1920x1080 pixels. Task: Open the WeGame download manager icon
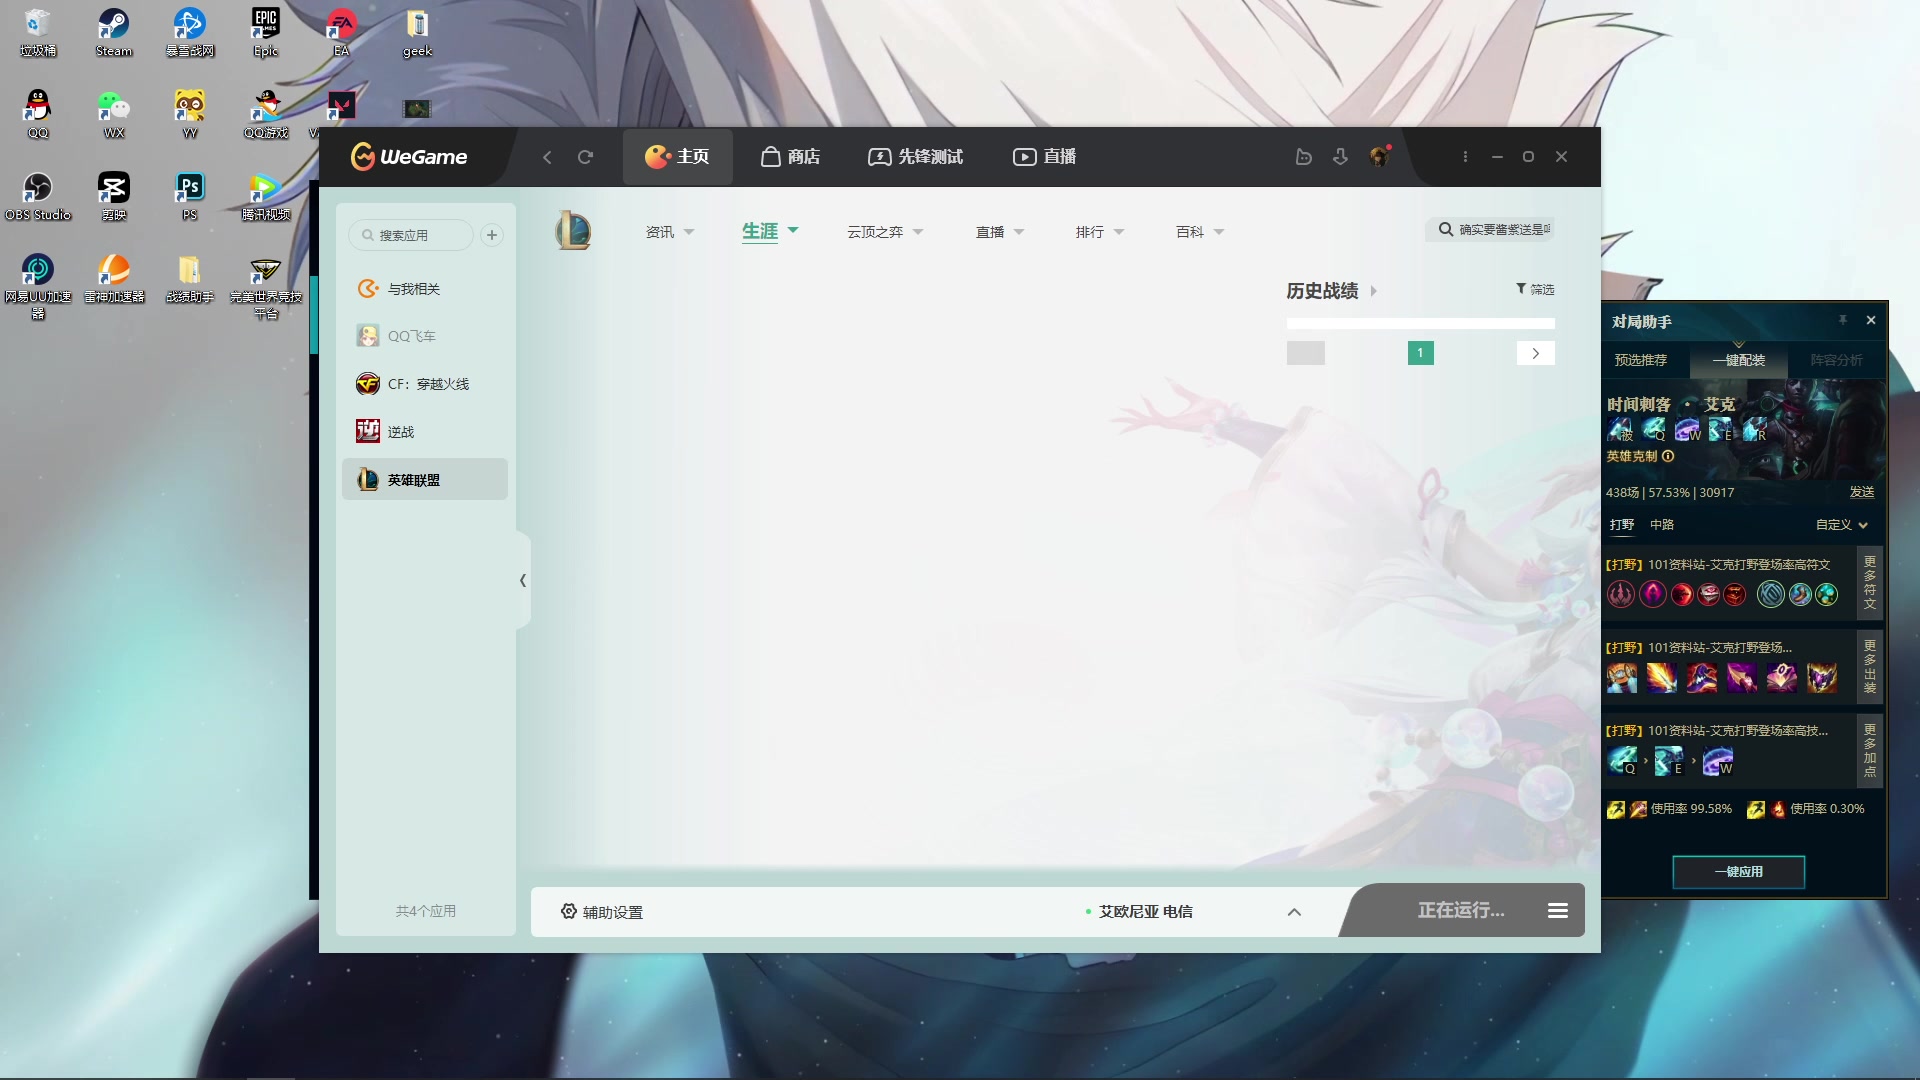point(1341,157)
